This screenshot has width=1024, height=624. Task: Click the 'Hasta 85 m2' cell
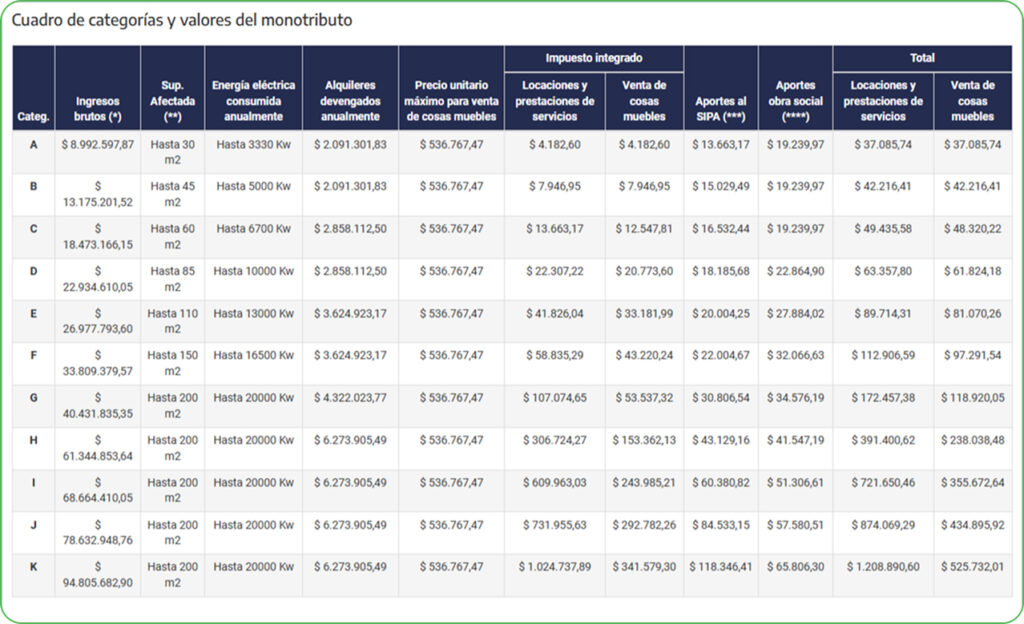[172, 278]
